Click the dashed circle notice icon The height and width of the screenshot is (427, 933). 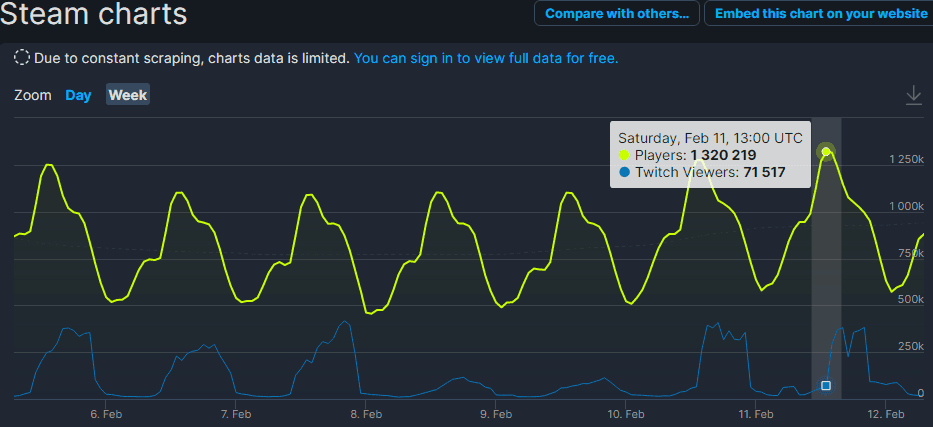(x=22, y=58)
